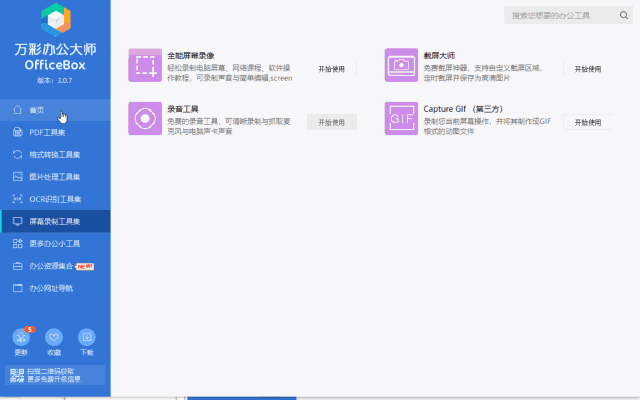Click the 下载 download icon
640x400 pixels.
[87, 337]
